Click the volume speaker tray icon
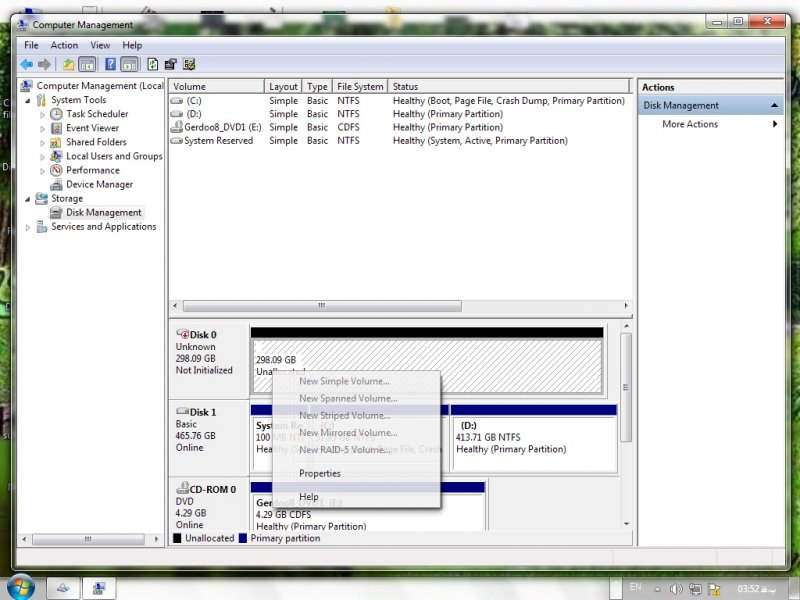The image size is (800, 600). point(676,589)
